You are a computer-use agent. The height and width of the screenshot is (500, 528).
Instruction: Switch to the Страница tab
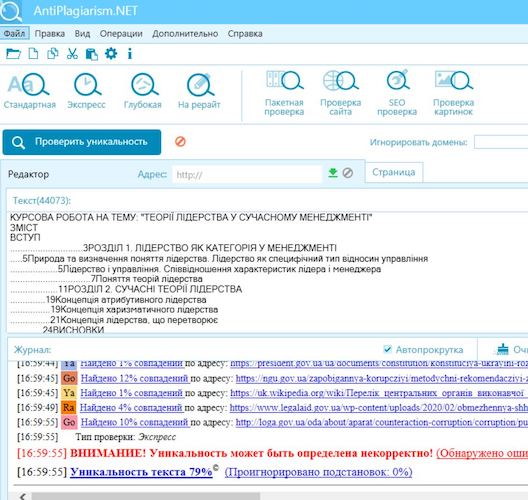[x=394, y=172]
